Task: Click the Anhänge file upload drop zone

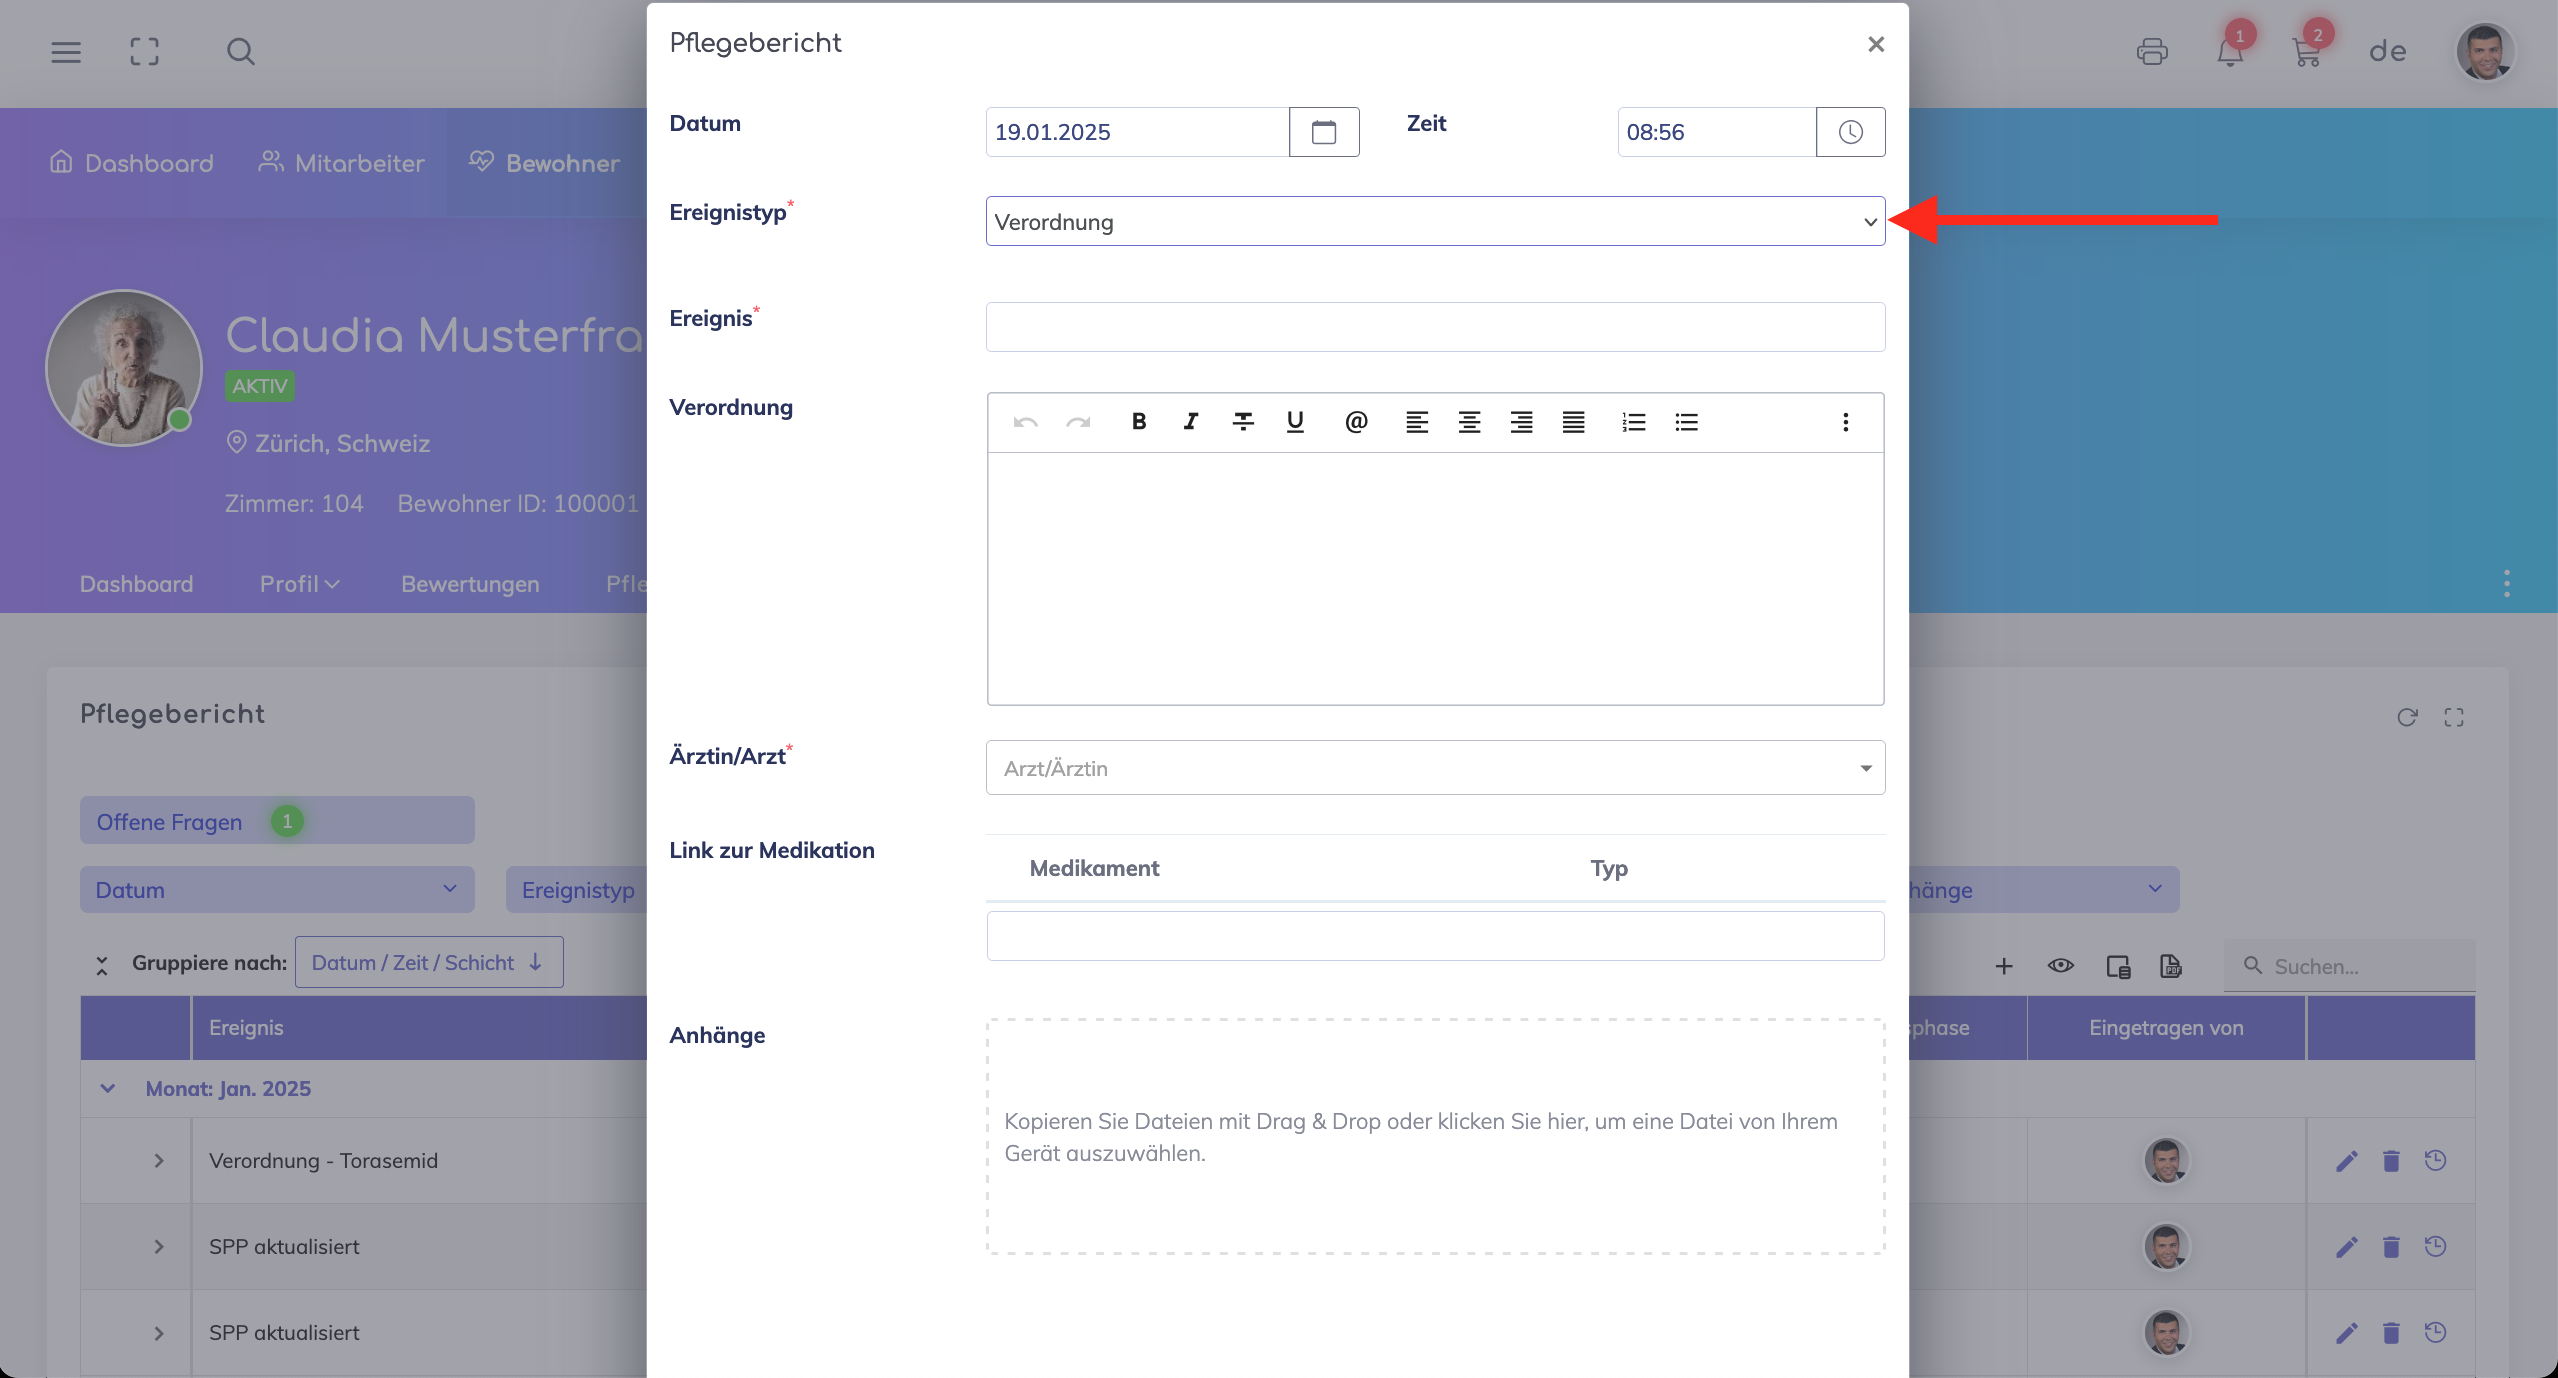Action: point(1435,1137)
